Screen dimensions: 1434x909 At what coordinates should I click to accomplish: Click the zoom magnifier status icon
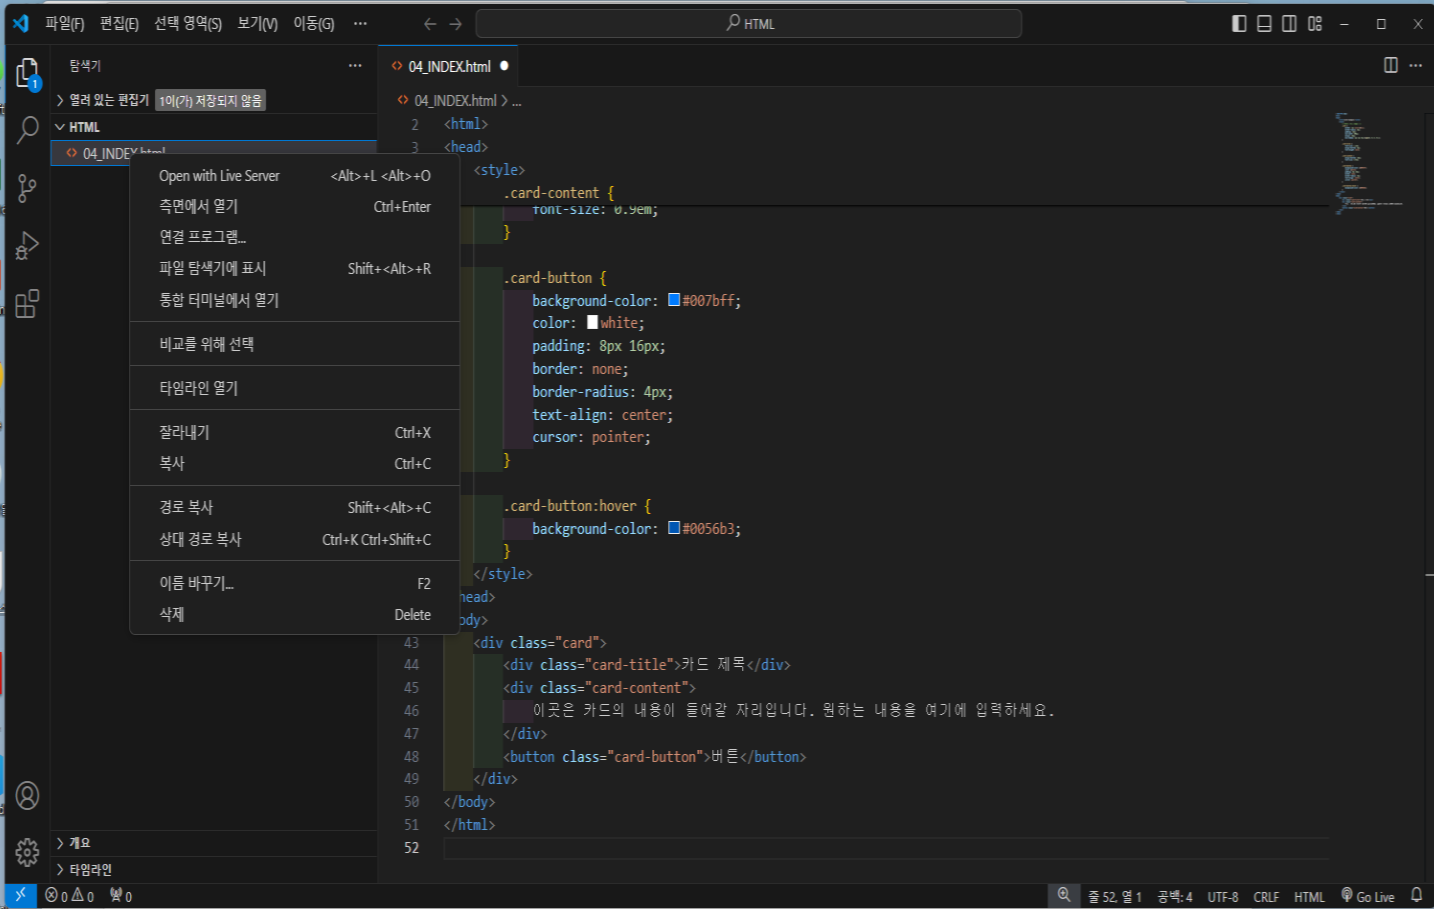pos(1064,896)
